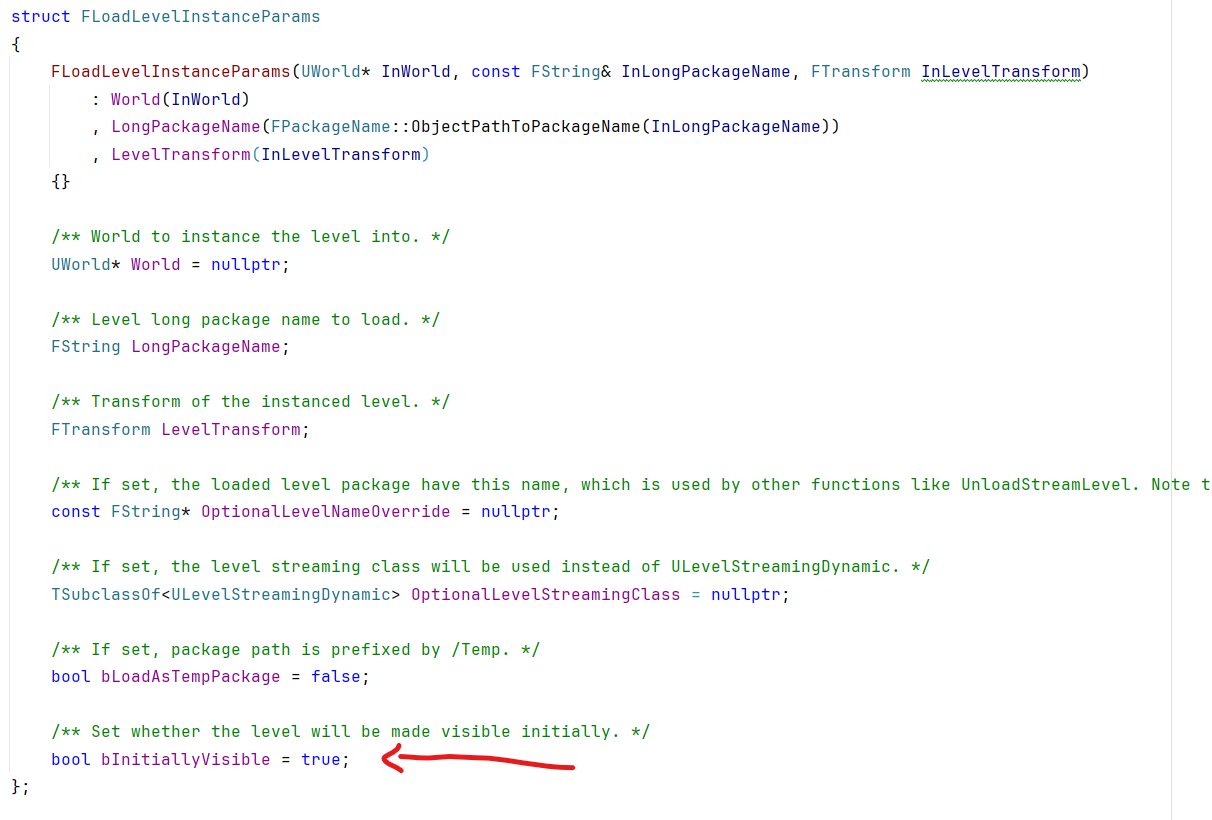Click nullptr on the UWorld* World line
This screenshot has width=1212, height=820.
point(246,264)
